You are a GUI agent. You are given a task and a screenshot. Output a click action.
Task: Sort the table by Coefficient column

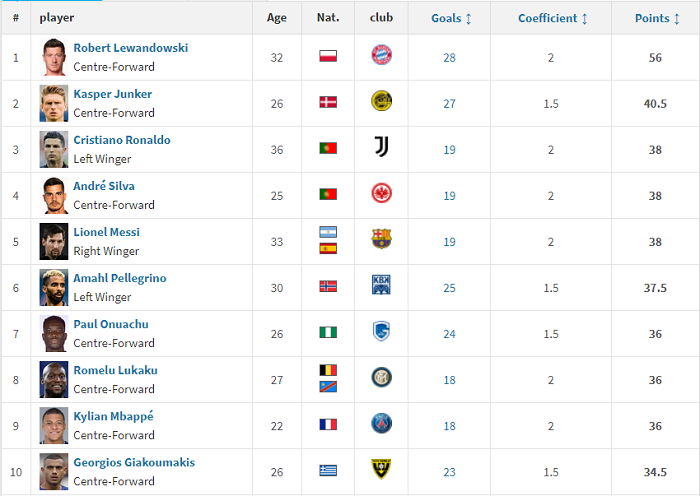[552, 18]
